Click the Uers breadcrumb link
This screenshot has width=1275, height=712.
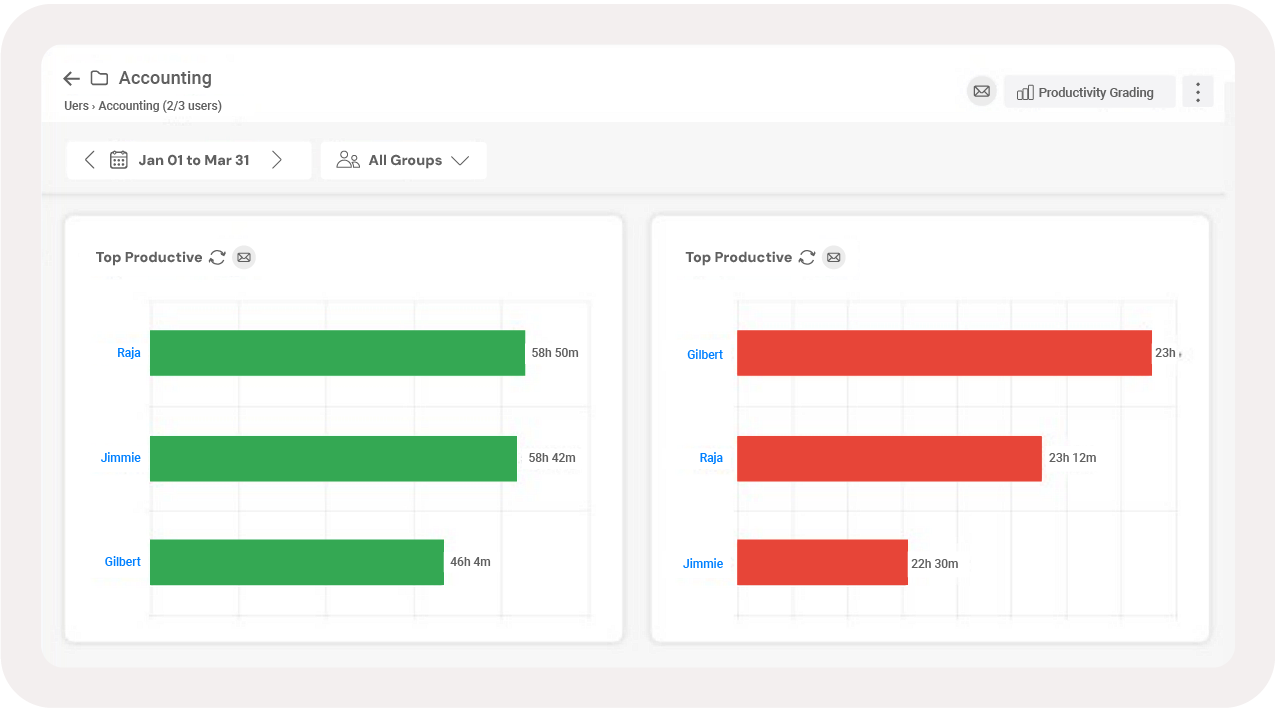coord(76,106)
